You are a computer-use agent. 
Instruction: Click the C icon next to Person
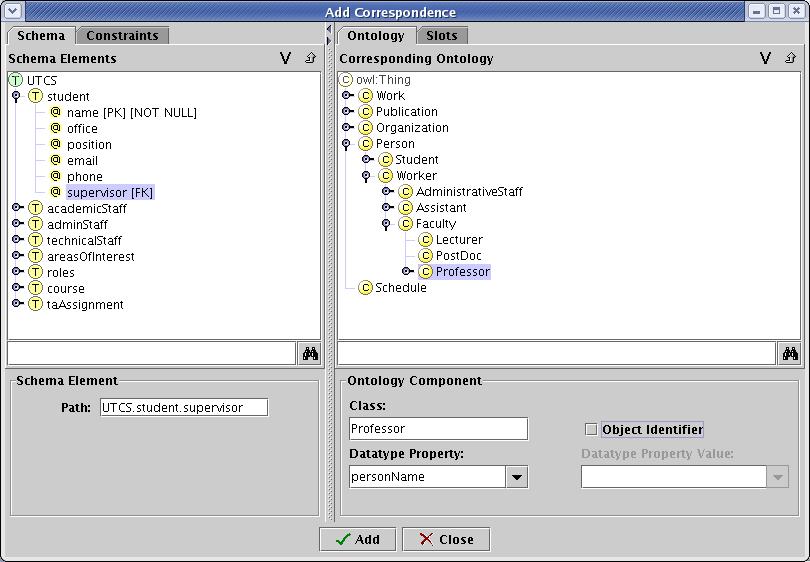point(365,144)
